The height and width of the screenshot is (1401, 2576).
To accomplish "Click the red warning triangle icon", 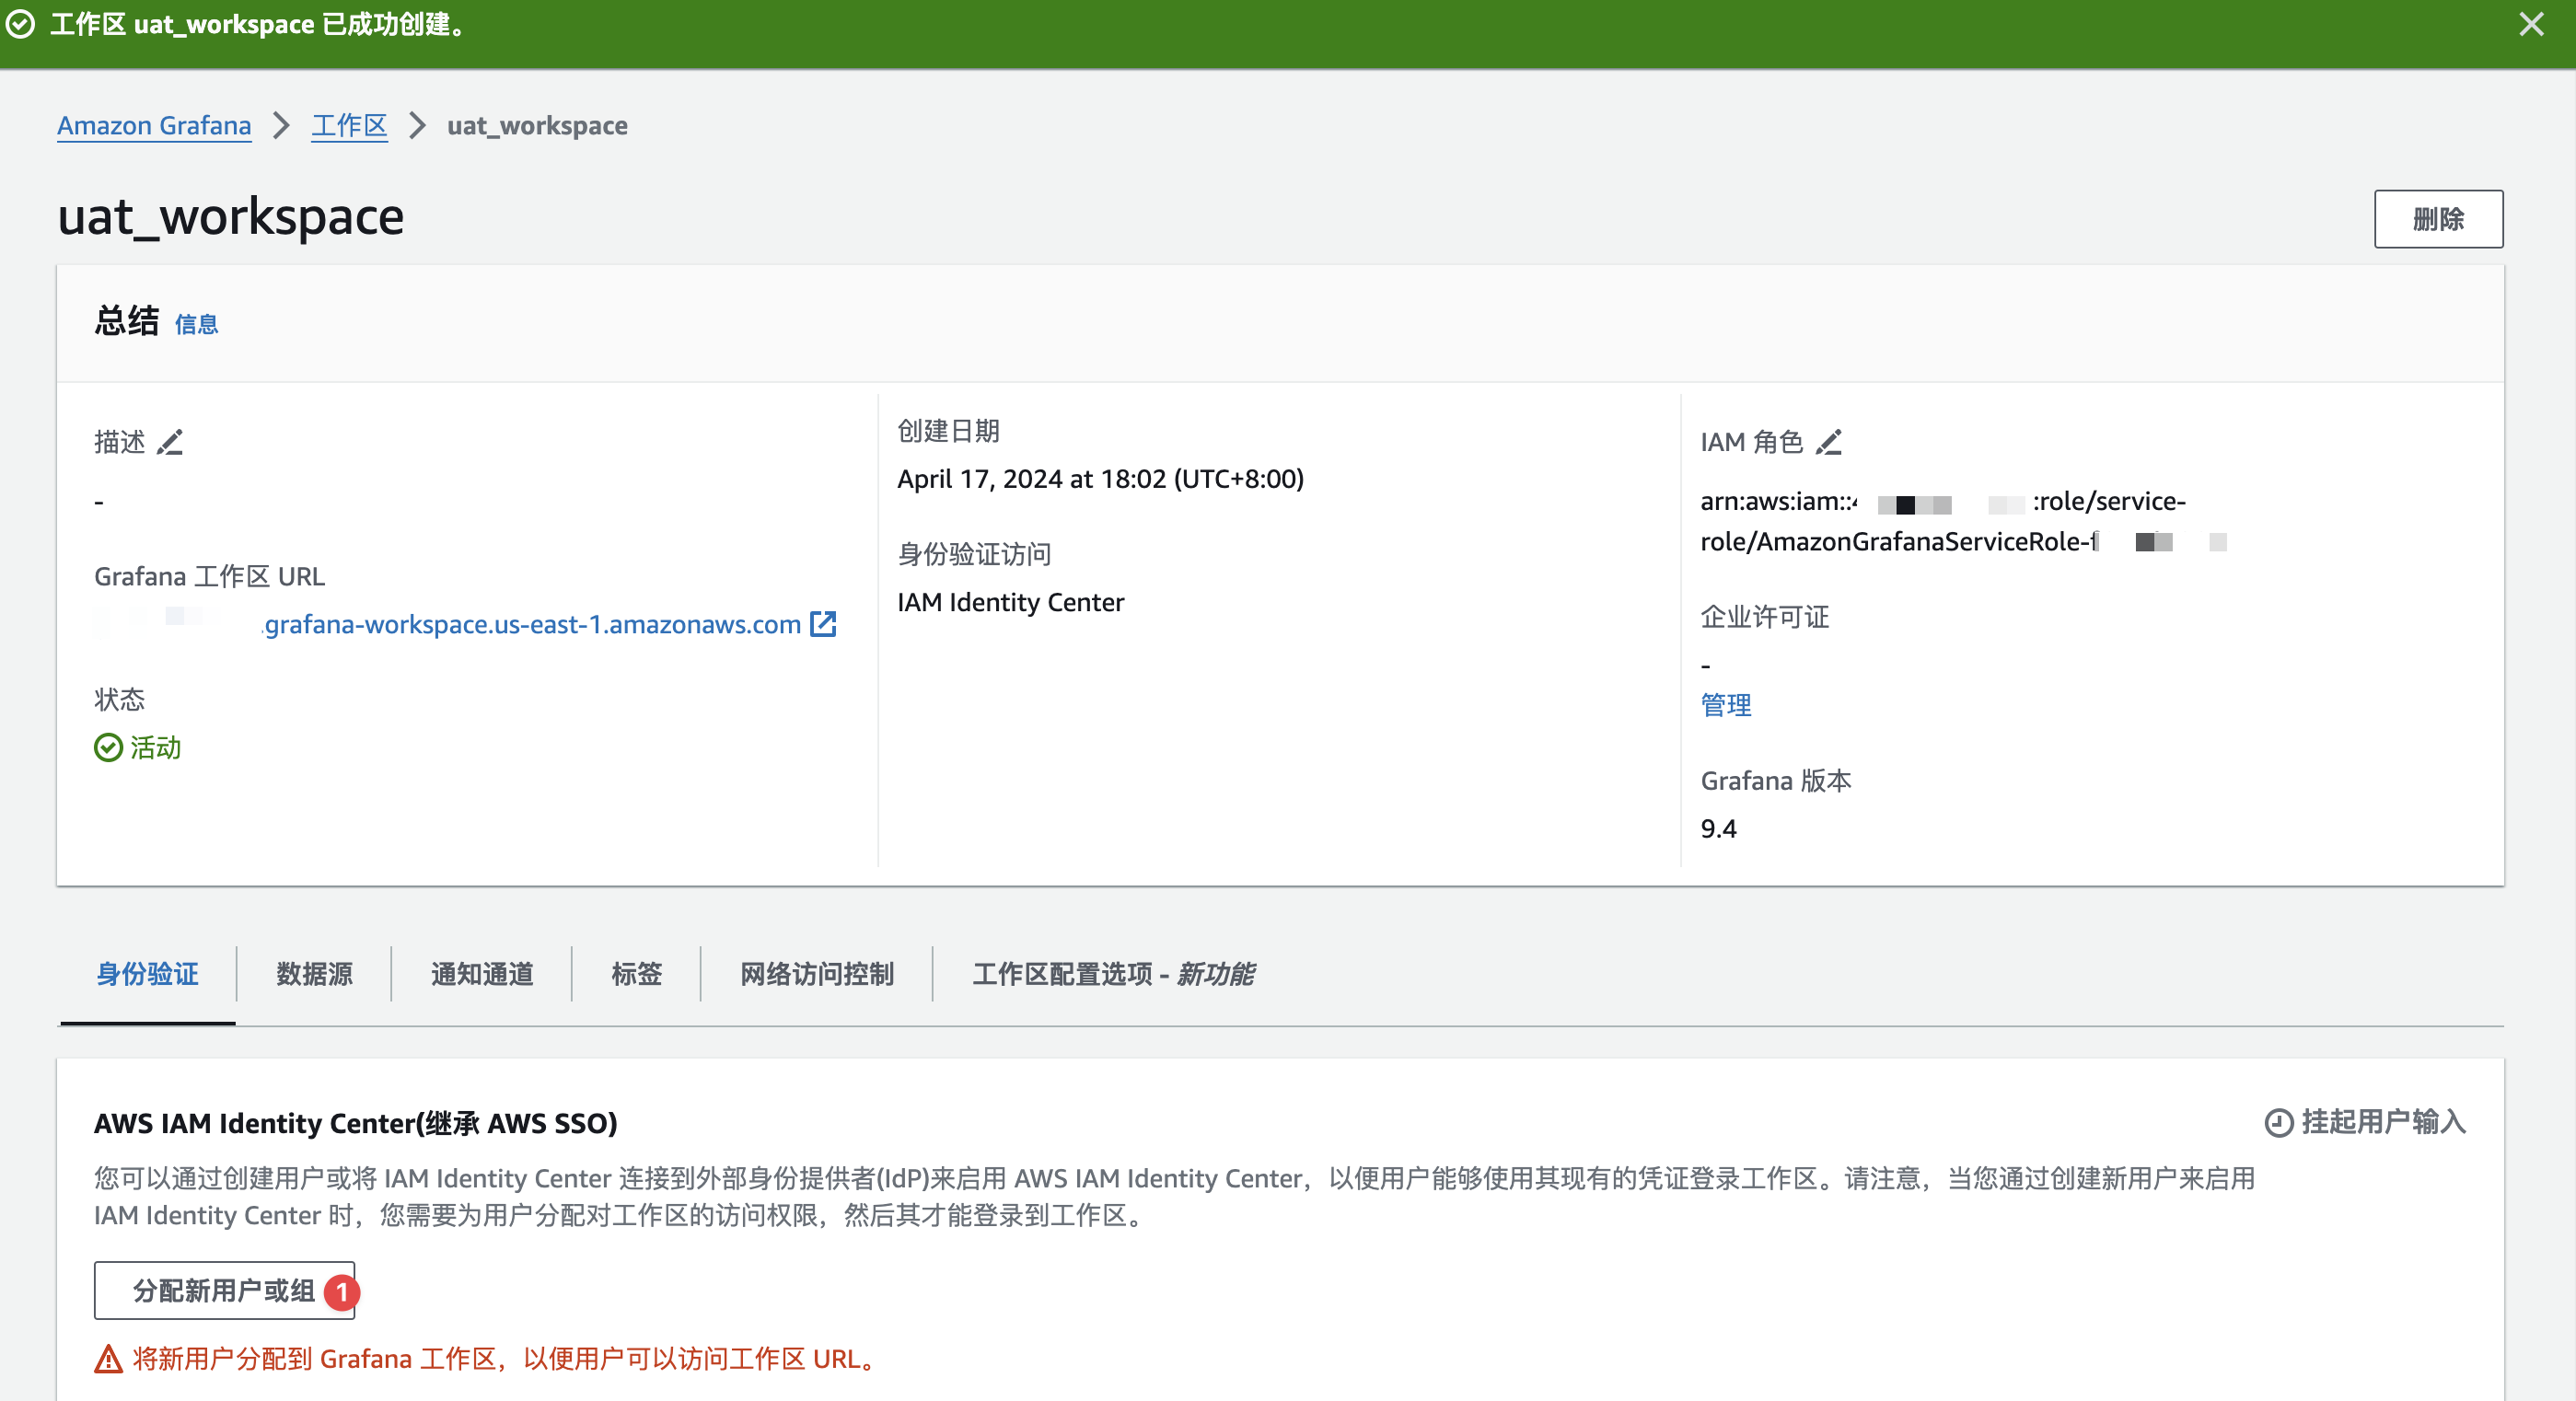I will tap(108, 1358).
